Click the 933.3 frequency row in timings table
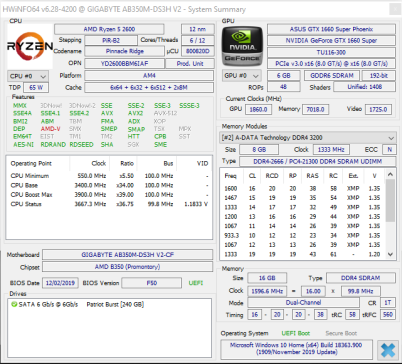This screenshot has width=402, height=364. pos(302,235)
